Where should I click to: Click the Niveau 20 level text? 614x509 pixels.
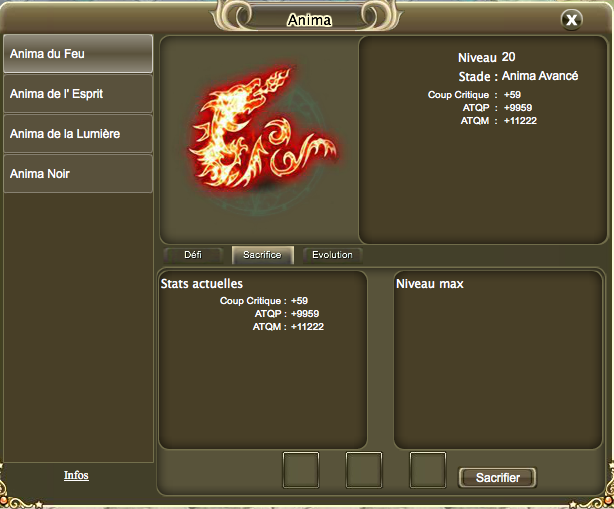coord(487,58)
